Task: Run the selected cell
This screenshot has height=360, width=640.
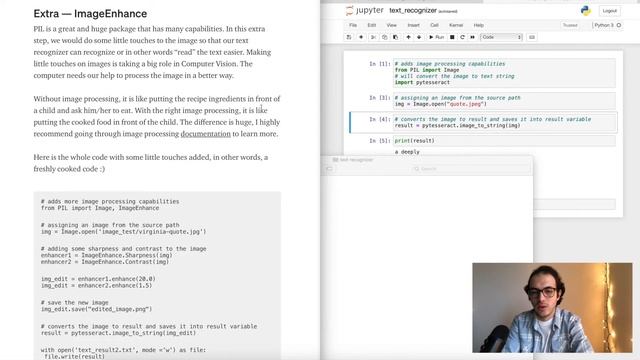Action: coord(436,37)
